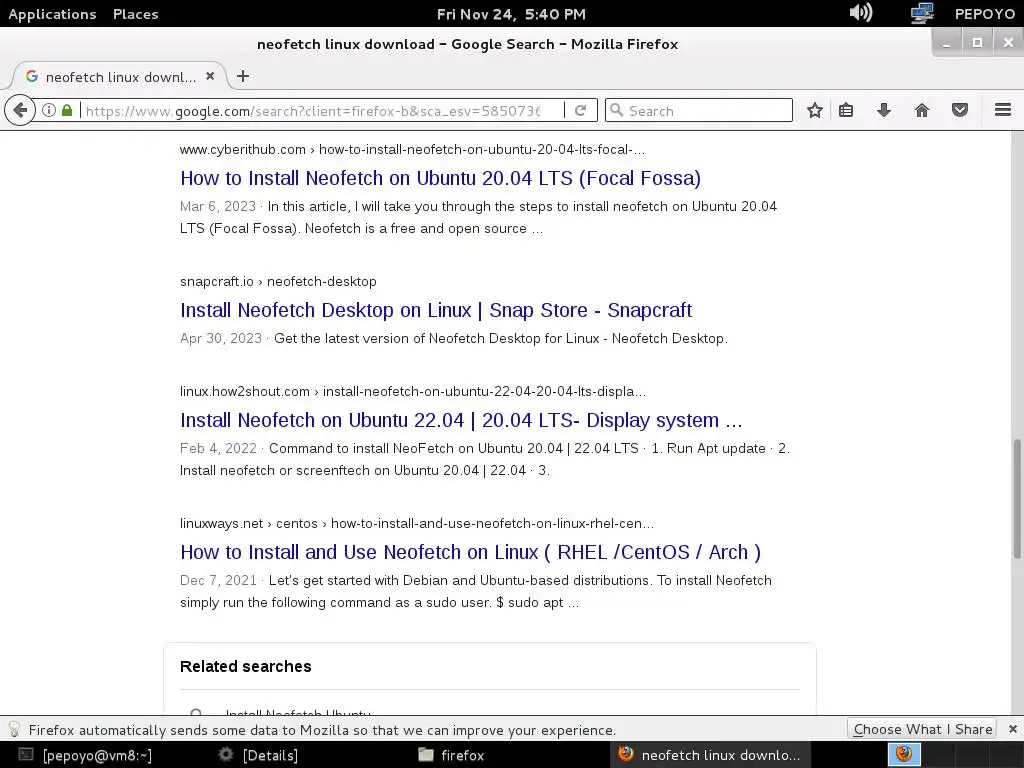
Task: Click the lightbulb icon in the notification bar
Action: [x=14, y=729]
